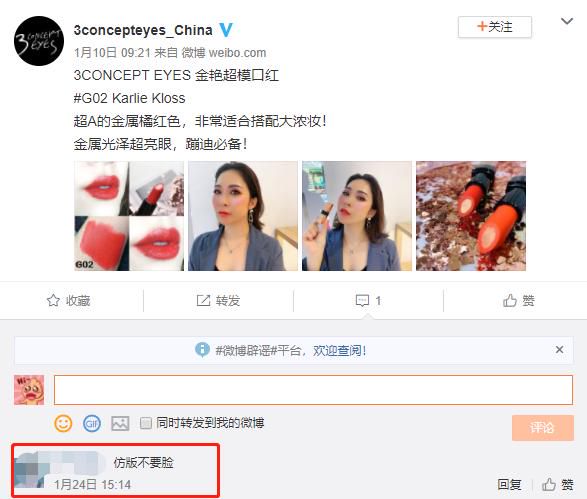Like the comment with thumbs-up icon

[x=548, y=484]
